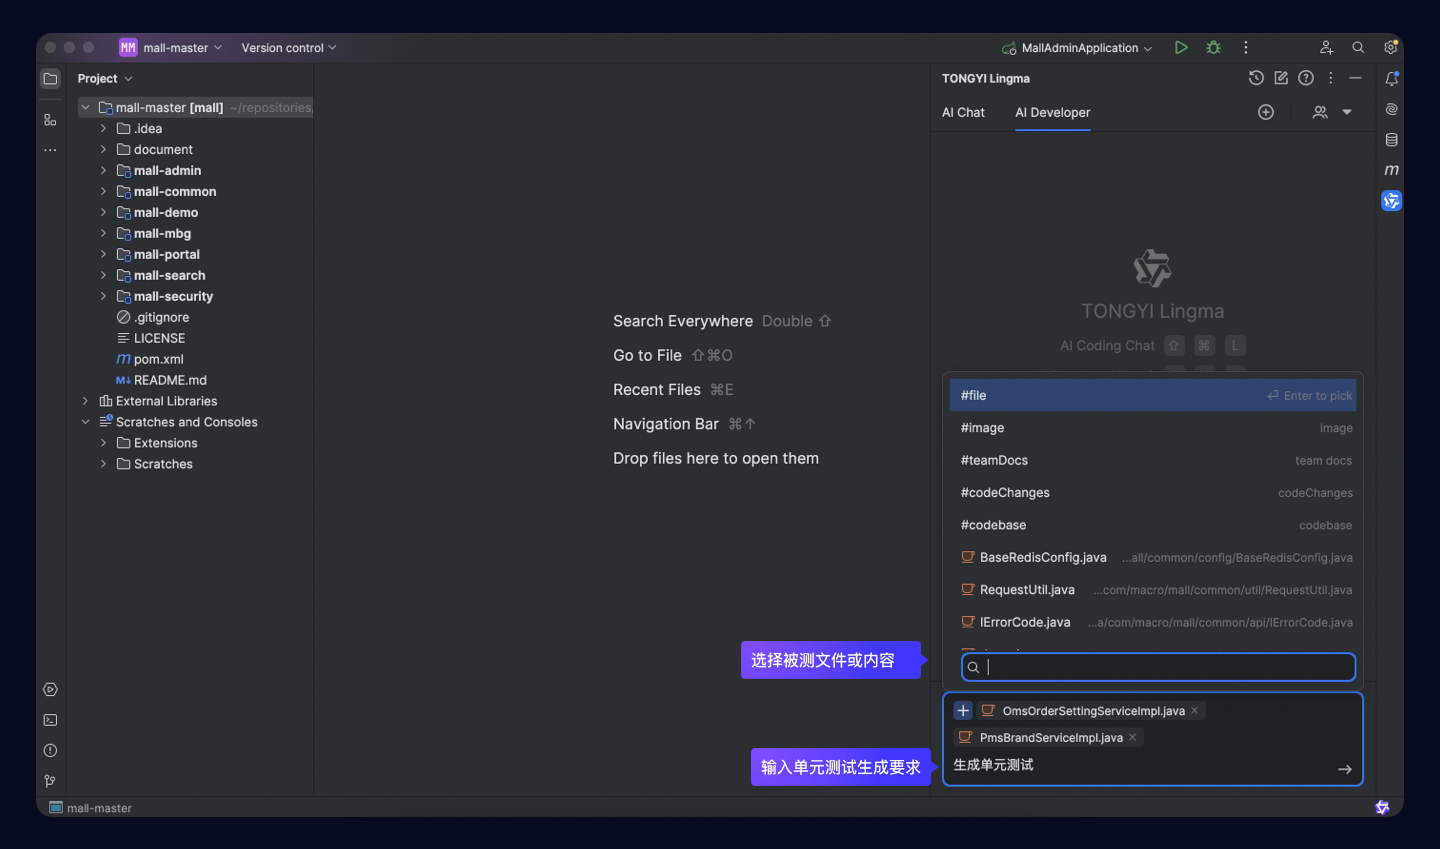
Task: Click the send arrow button in chat input
Action: (x=1344, y=769)
